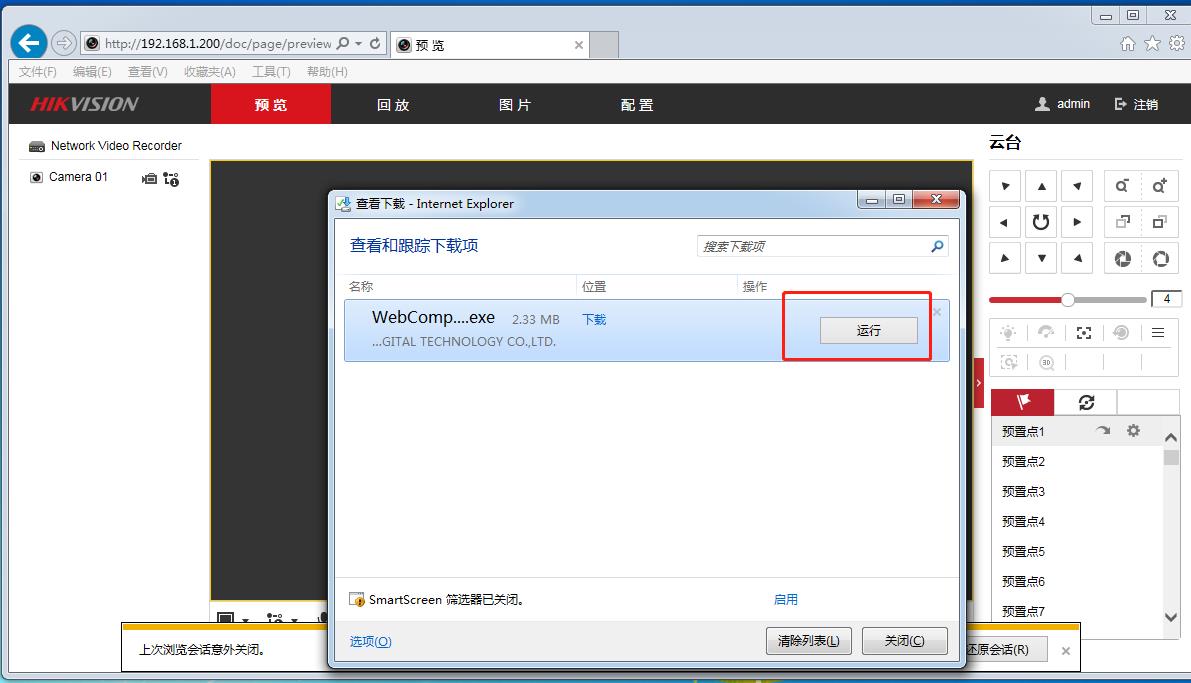Run the downloaded WebComponents exe with 运行
Viewport: 1191px width, 683px height.
(868, 331)
